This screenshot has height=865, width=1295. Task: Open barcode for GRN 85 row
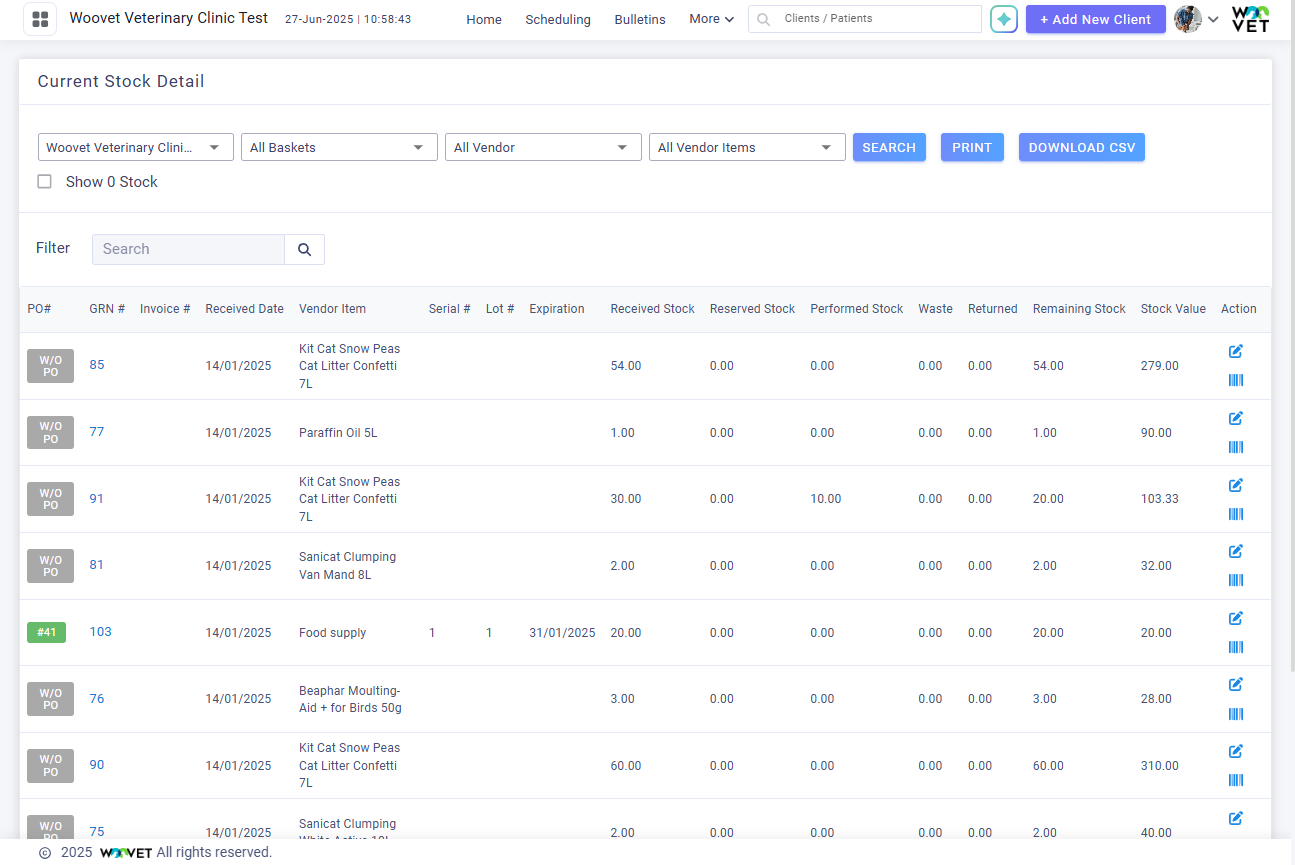coord(1236,380)
